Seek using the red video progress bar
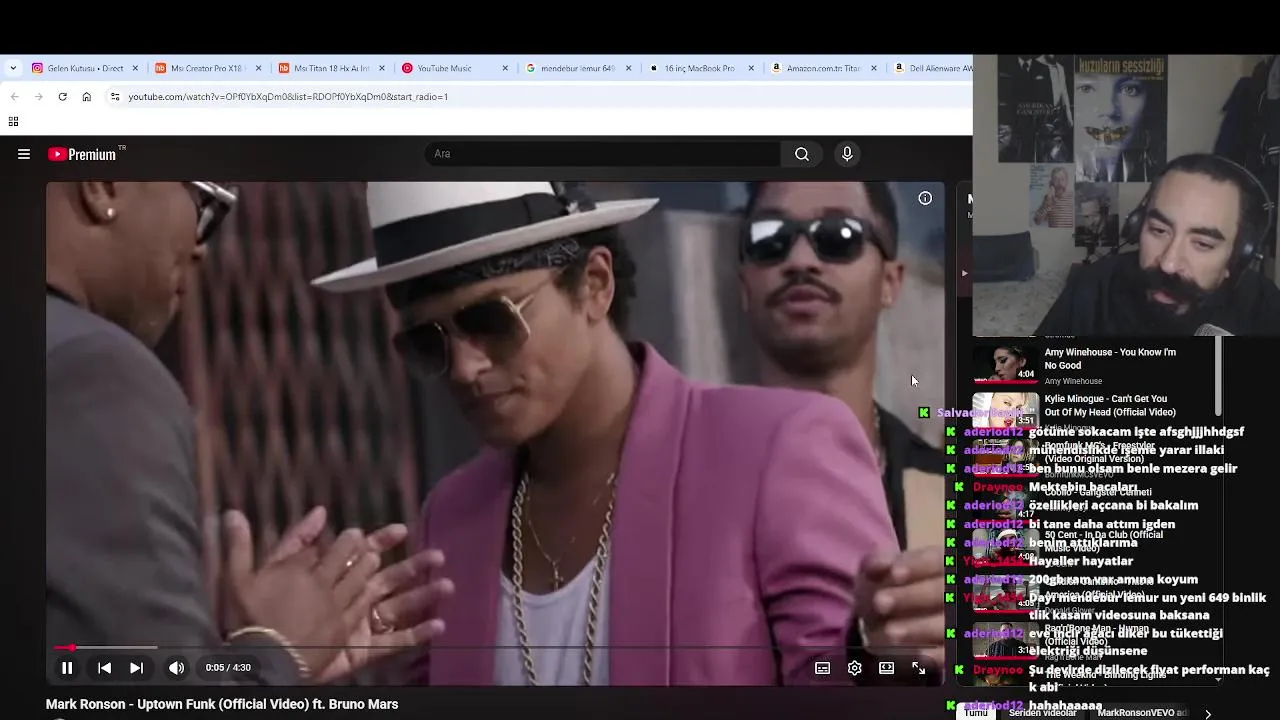1280x720 pixels. point(495,648)
